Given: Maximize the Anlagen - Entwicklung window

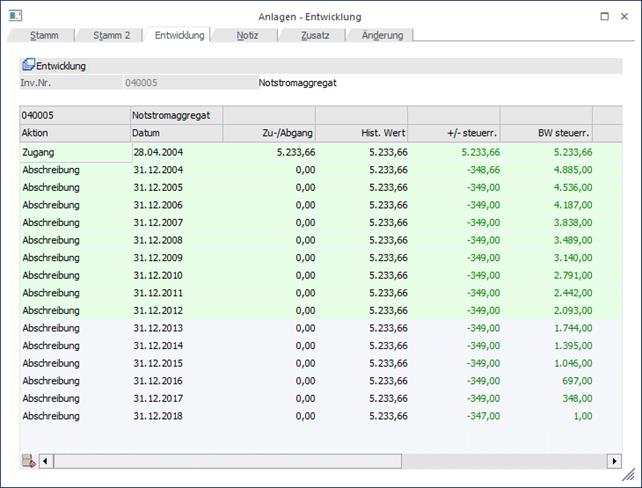Looking at the screenshot, I should (x=604, y=16).
